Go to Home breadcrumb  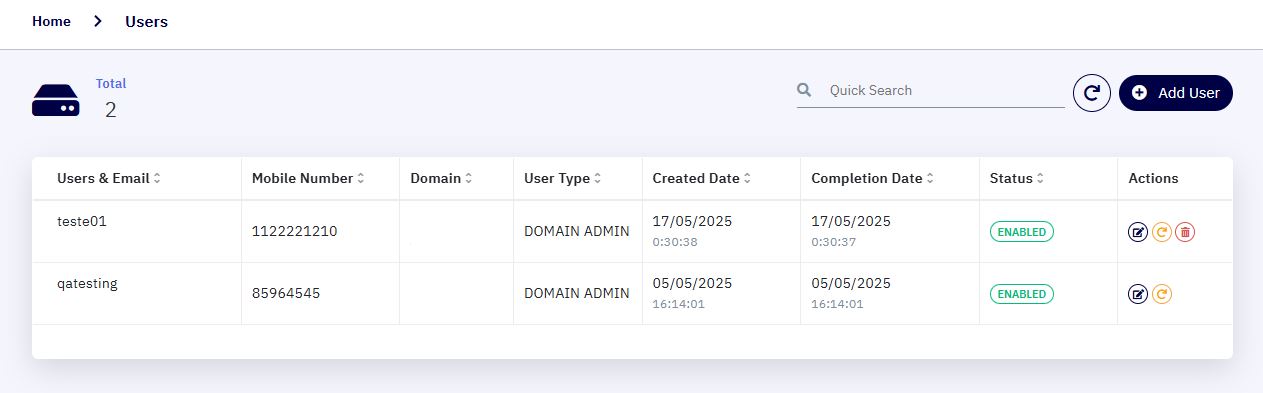tap(51, 21)
